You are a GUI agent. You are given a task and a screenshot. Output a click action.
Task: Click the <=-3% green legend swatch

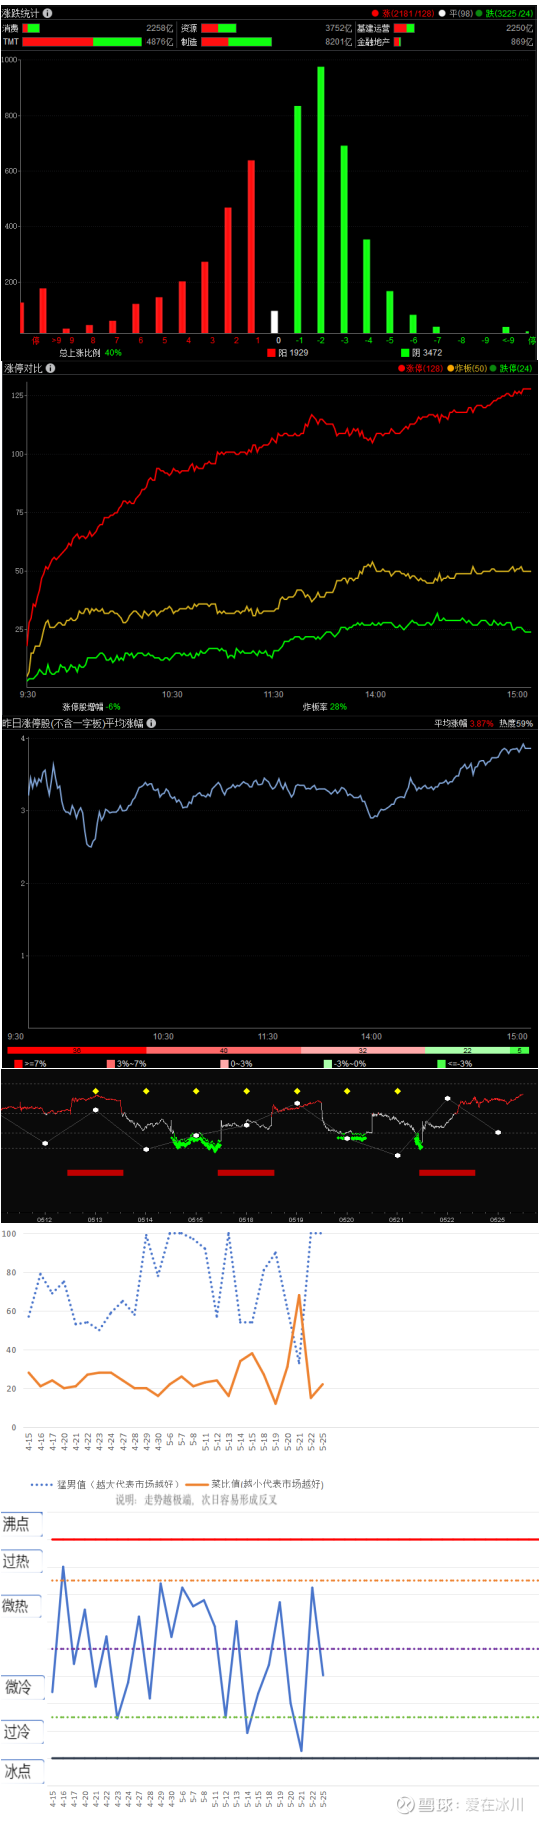[441, 1064]
